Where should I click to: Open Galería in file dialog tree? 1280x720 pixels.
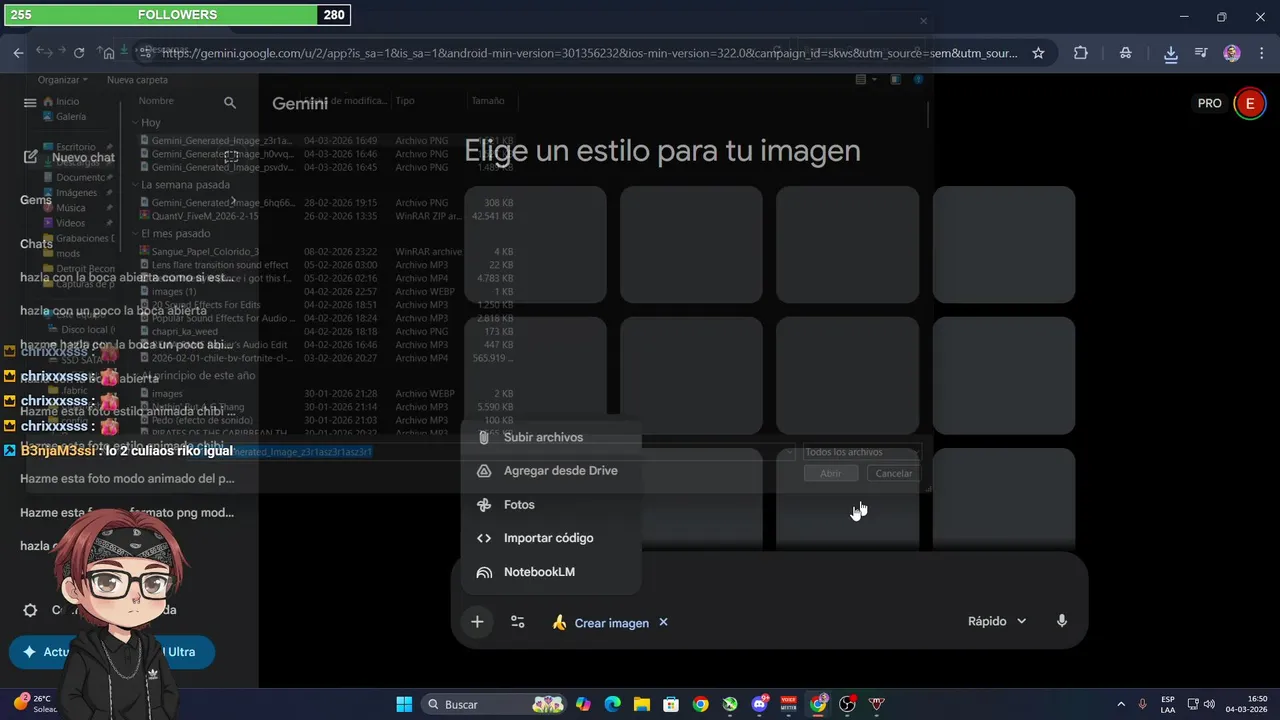click(x=63, y=116)
